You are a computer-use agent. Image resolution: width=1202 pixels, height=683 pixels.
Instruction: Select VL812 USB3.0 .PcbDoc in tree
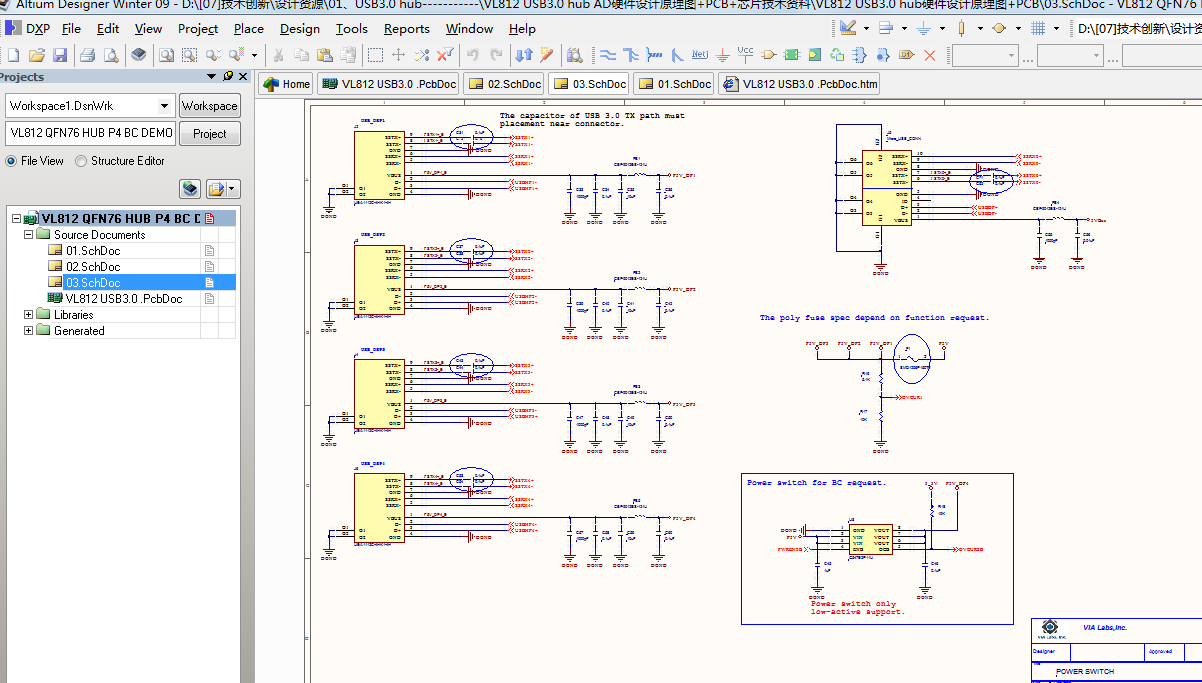point(124,298)
